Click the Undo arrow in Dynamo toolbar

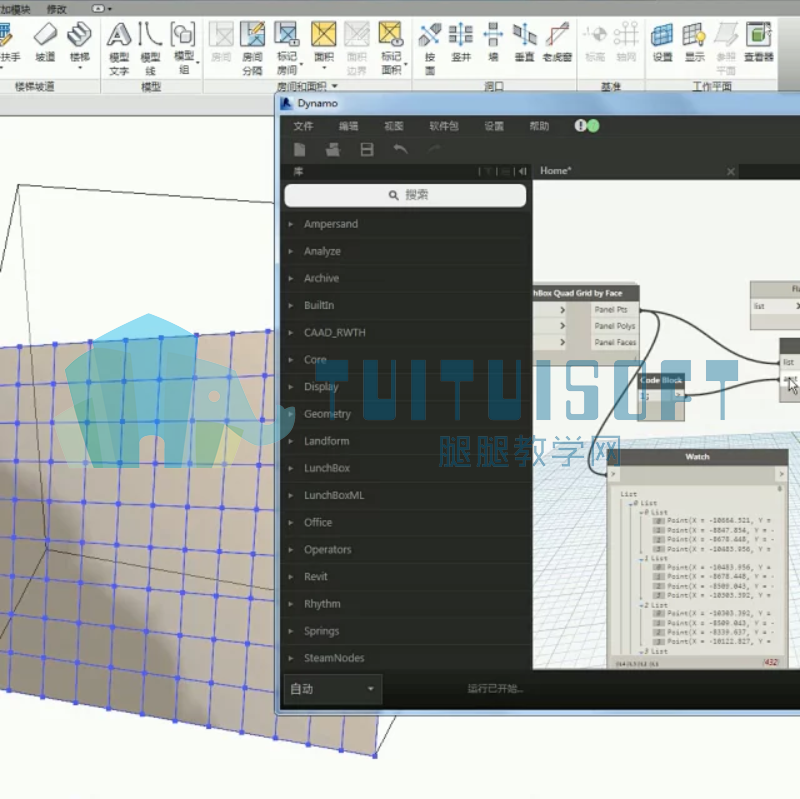(x=401, y=149)
